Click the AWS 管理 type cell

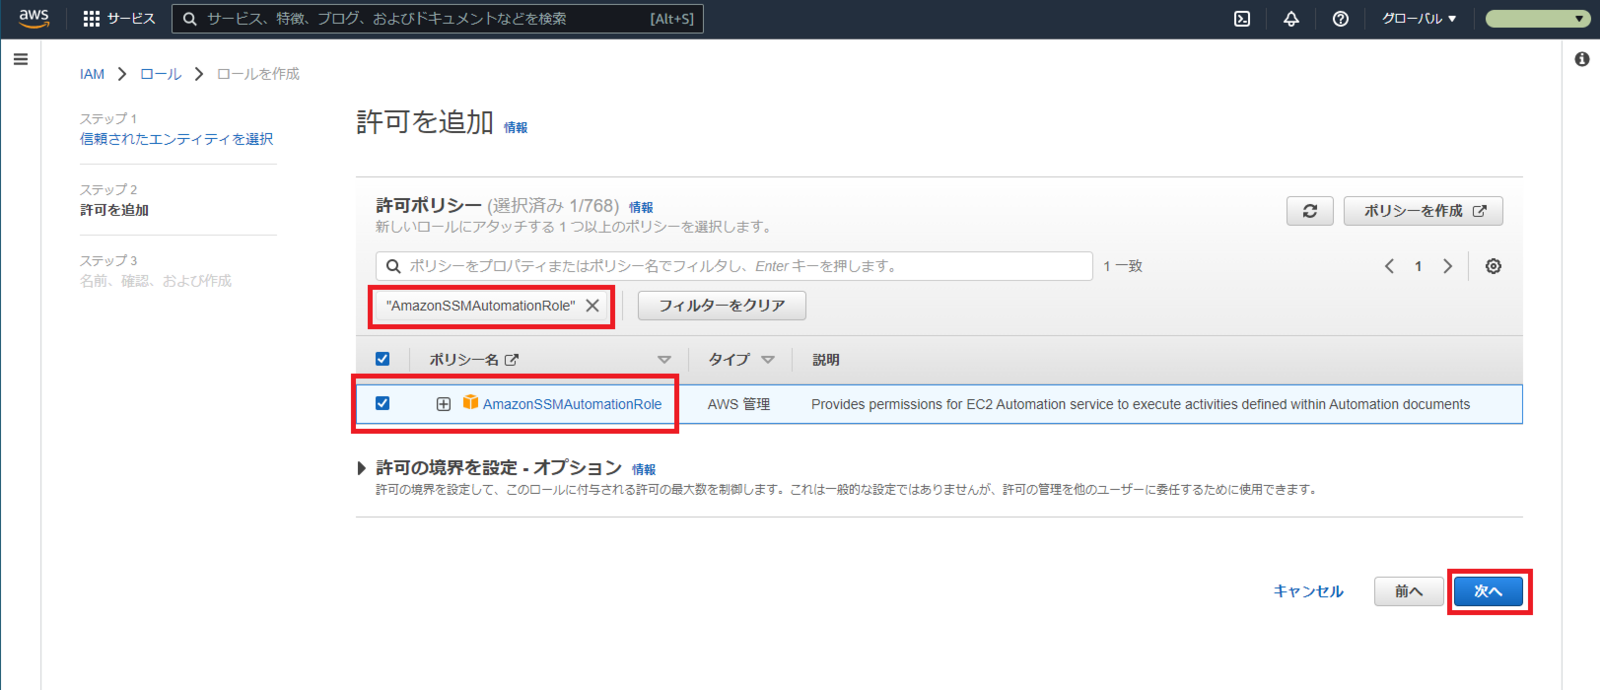click(x=739, y=404)
